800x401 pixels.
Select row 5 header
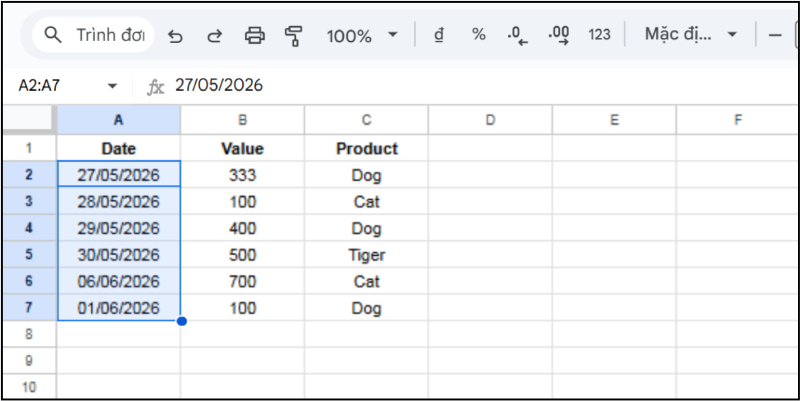point(29,255)
